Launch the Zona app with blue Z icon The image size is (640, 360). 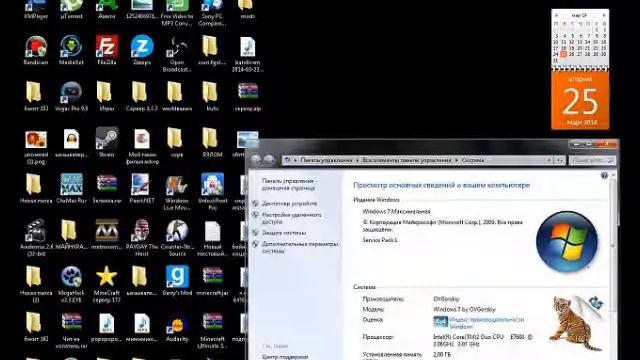coord(142,50)
